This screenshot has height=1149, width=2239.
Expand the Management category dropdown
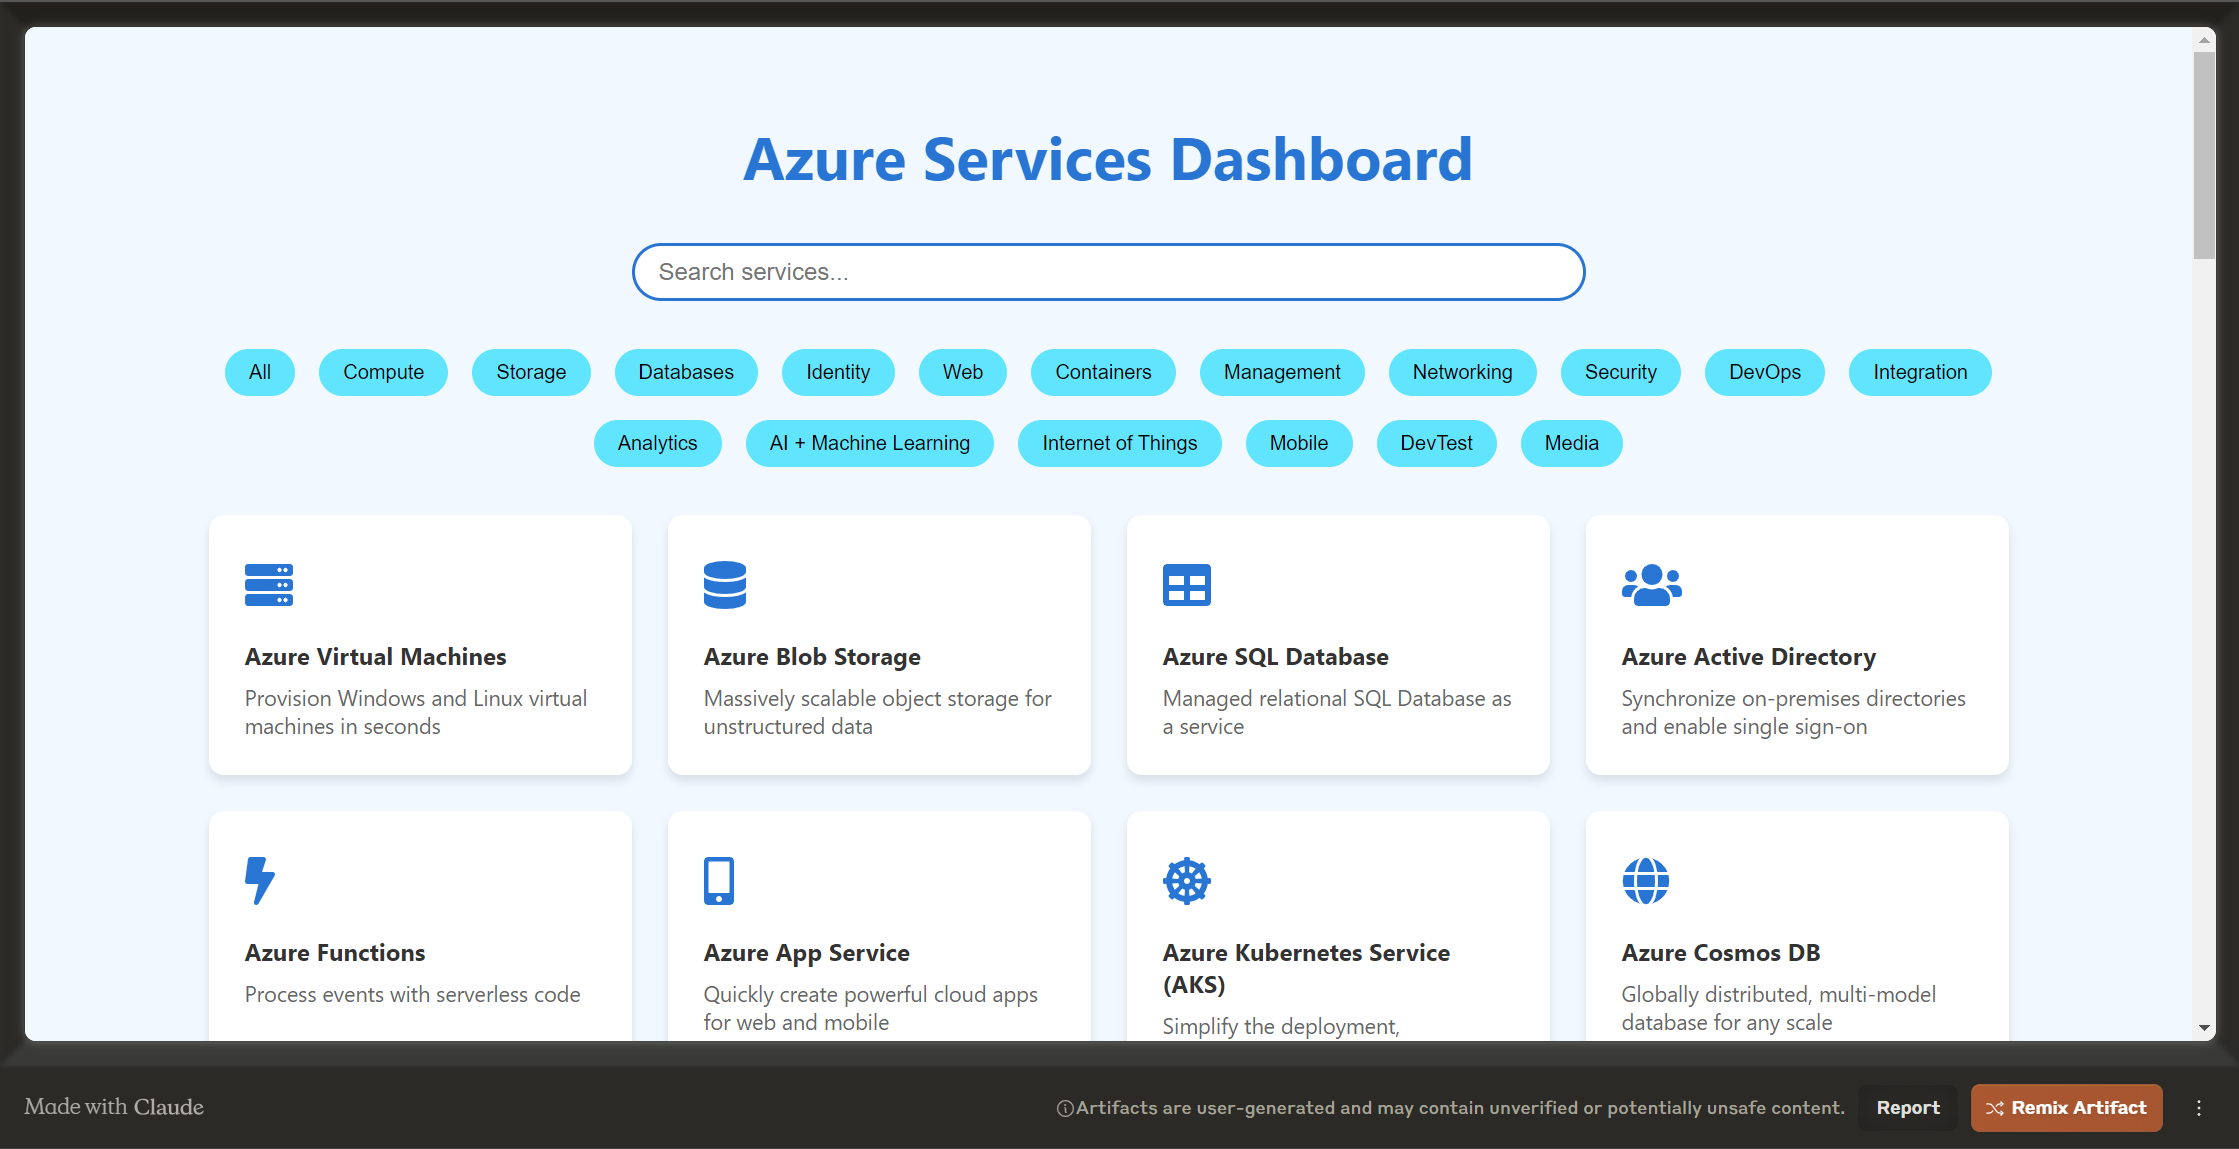[1282, 372]
